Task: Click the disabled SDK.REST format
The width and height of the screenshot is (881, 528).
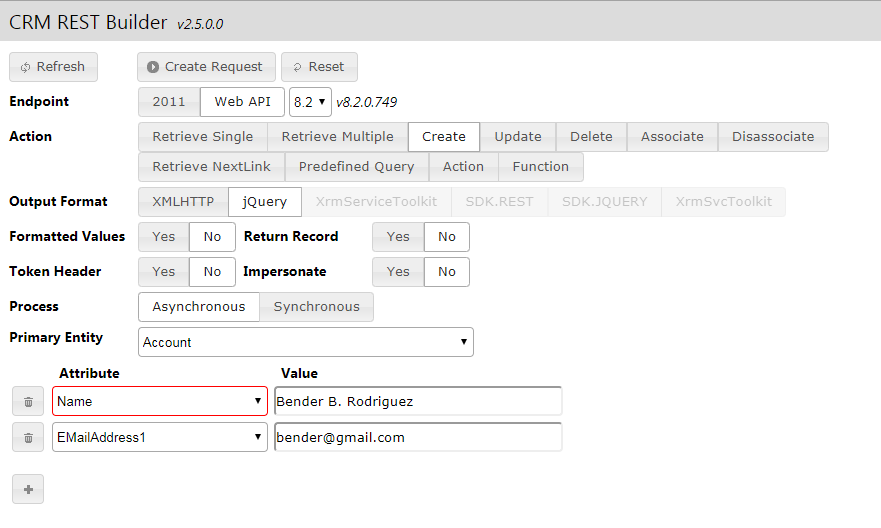Action: (x=499, y=202)
